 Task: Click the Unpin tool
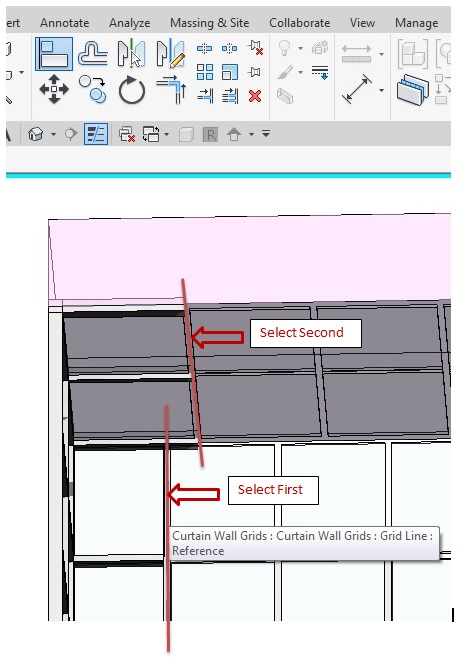[255, 47]
